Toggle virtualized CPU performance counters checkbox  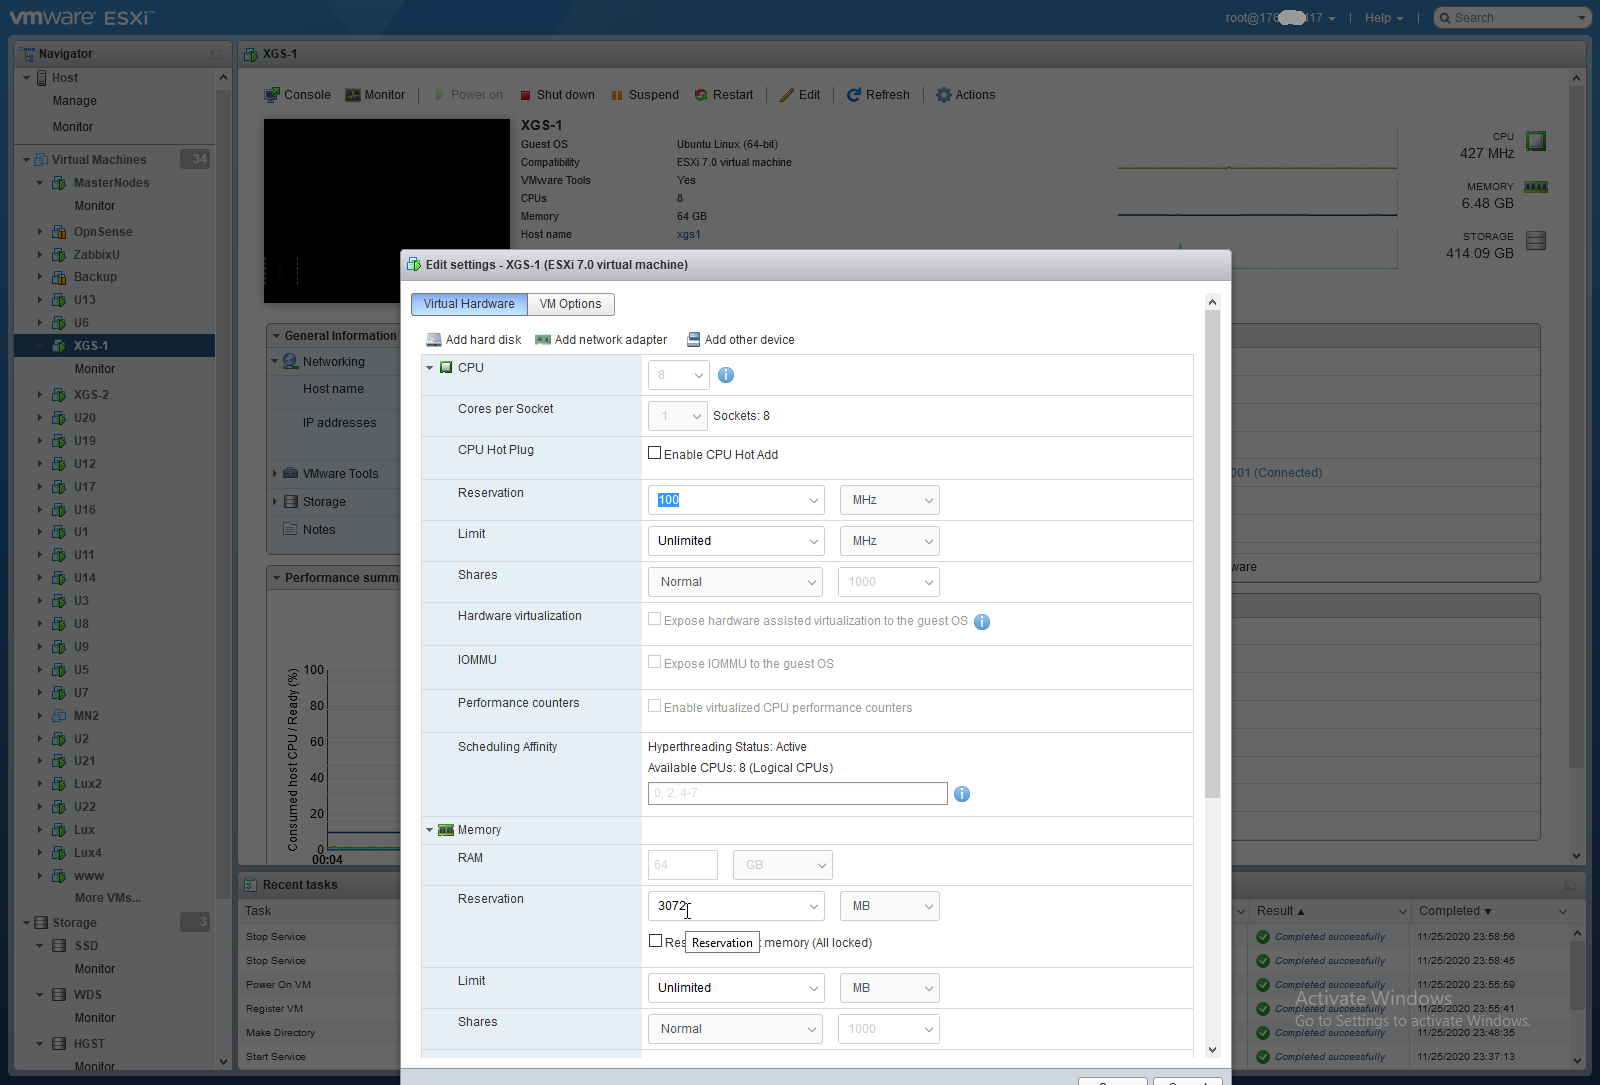(x=655, y=706)
